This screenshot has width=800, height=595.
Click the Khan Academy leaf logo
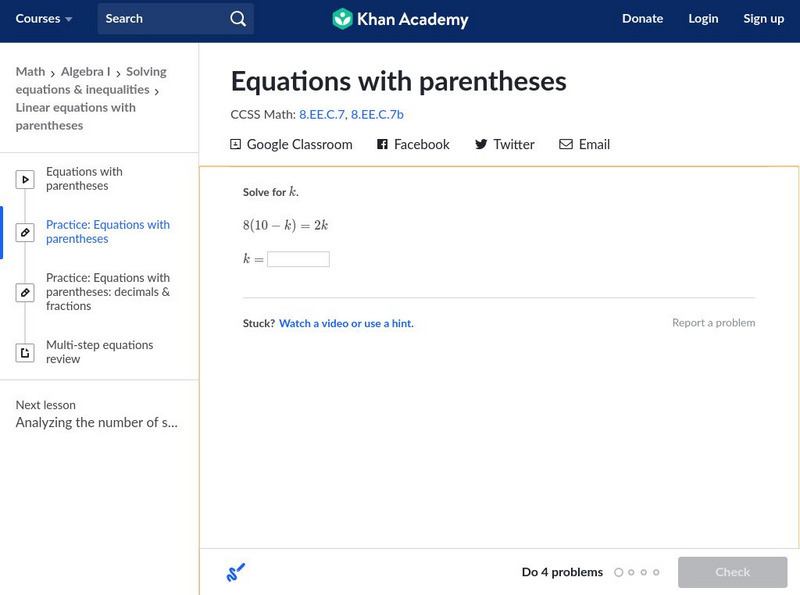(x=344, y=18)
